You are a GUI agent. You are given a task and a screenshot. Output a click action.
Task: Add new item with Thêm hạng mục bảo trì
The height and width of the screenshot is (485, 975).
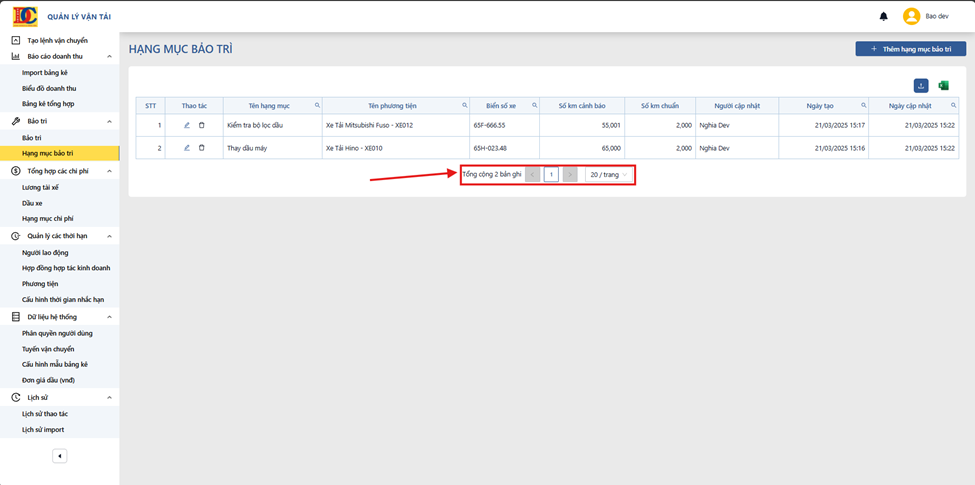[910, 48]
